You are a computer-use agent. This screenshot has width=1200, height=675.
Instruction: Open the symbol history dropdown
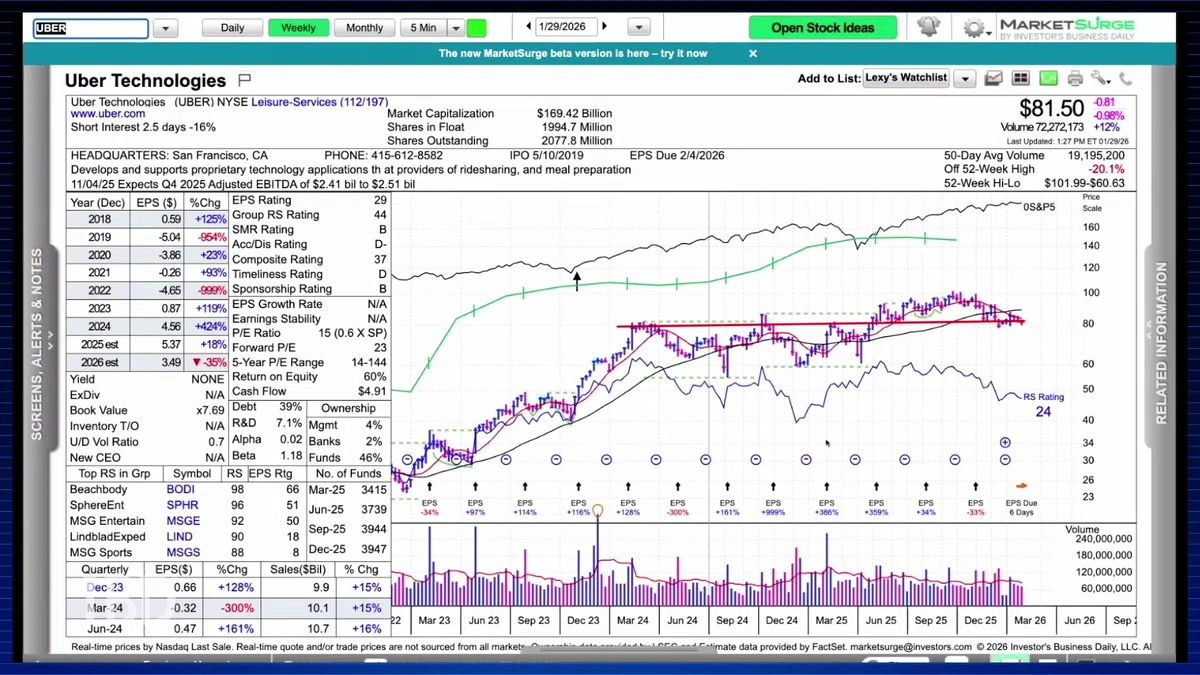165,29
